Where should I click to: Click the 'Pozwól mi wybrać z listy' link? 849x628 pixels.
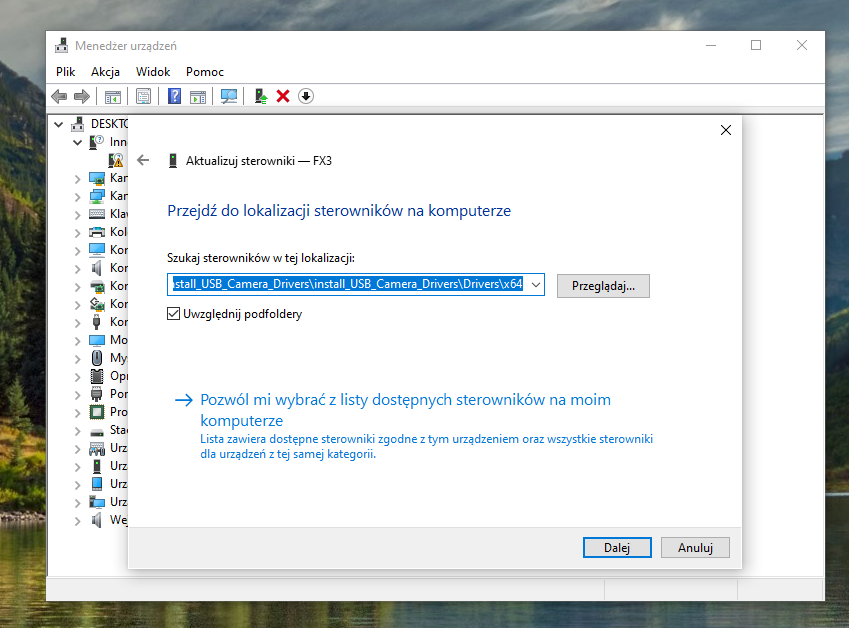tap(405, 410)
